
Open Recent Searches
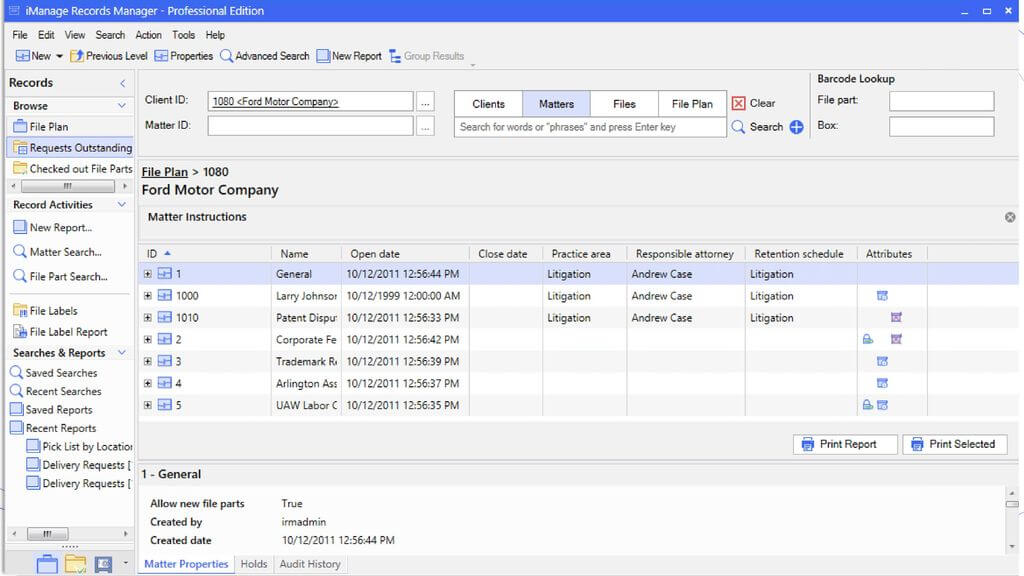tap(56, 391)
